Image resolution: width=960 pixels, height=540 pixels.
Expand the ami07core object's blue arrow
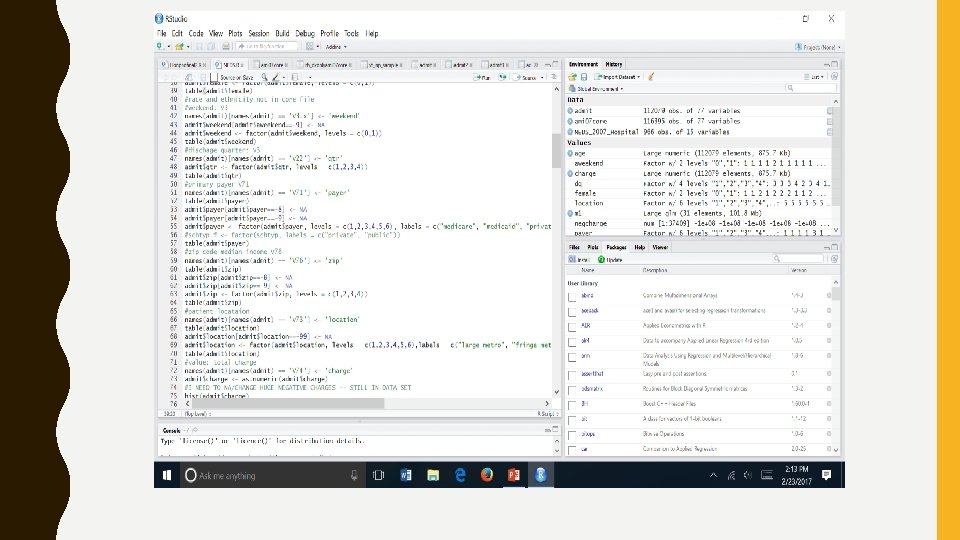point(570,121)
